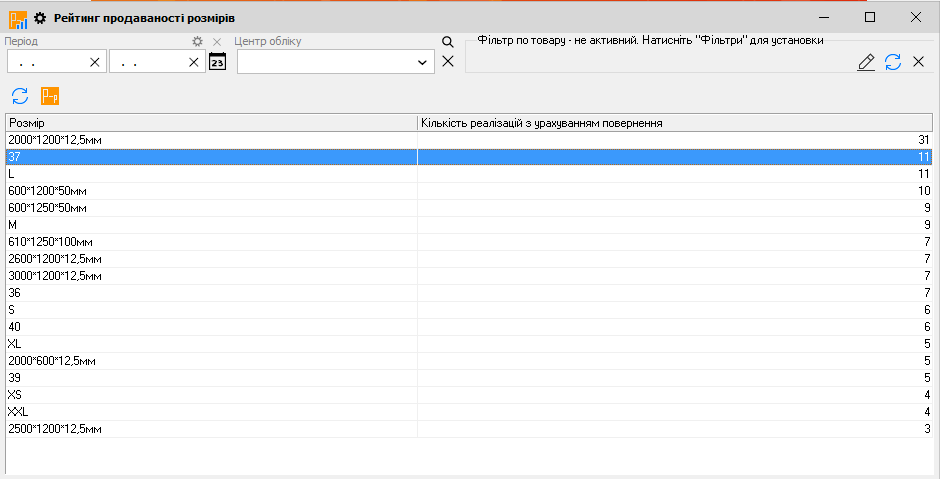Image resolution: width=940 pixels, height=479 pixels.
Task: Sort by the Розмір column header
Action: pos(210,122)
